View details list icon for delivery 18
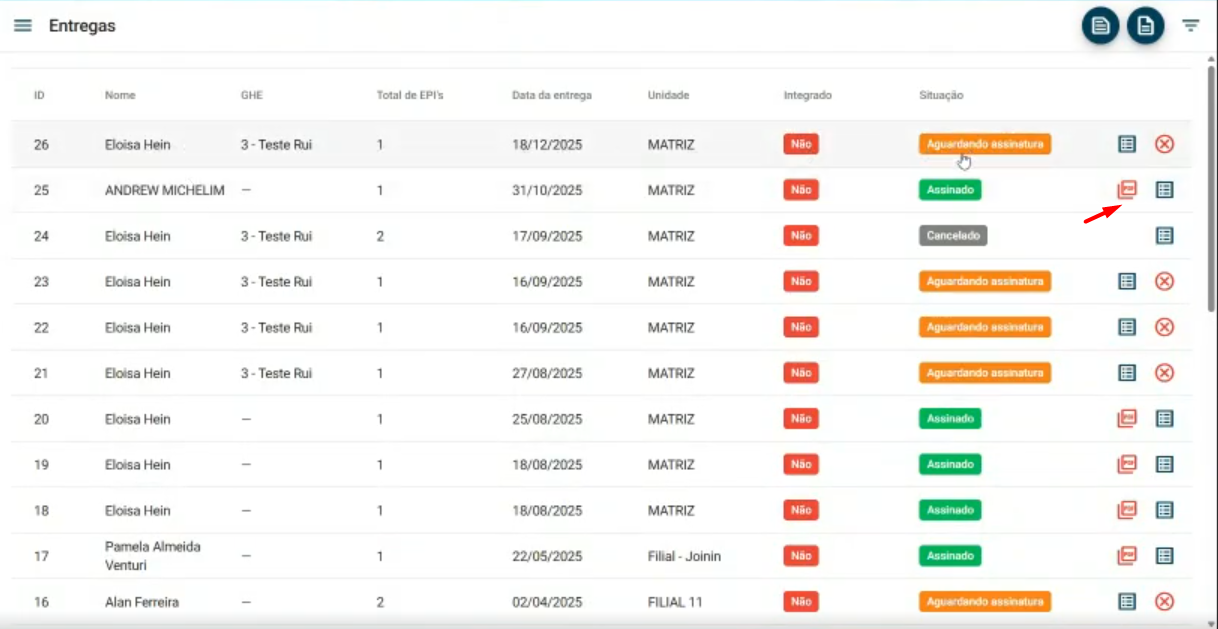 [x=1164, y=510]
